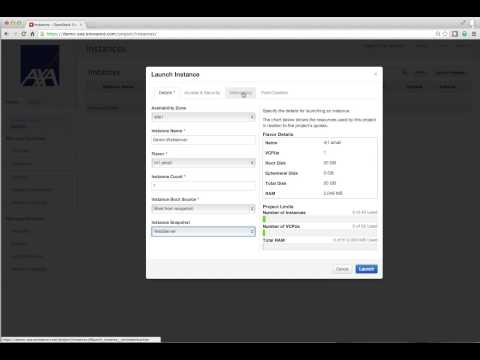Viewport: 480px width, 360px height.
Task: Click the browser forward arrow
Action: pos(15,34)
